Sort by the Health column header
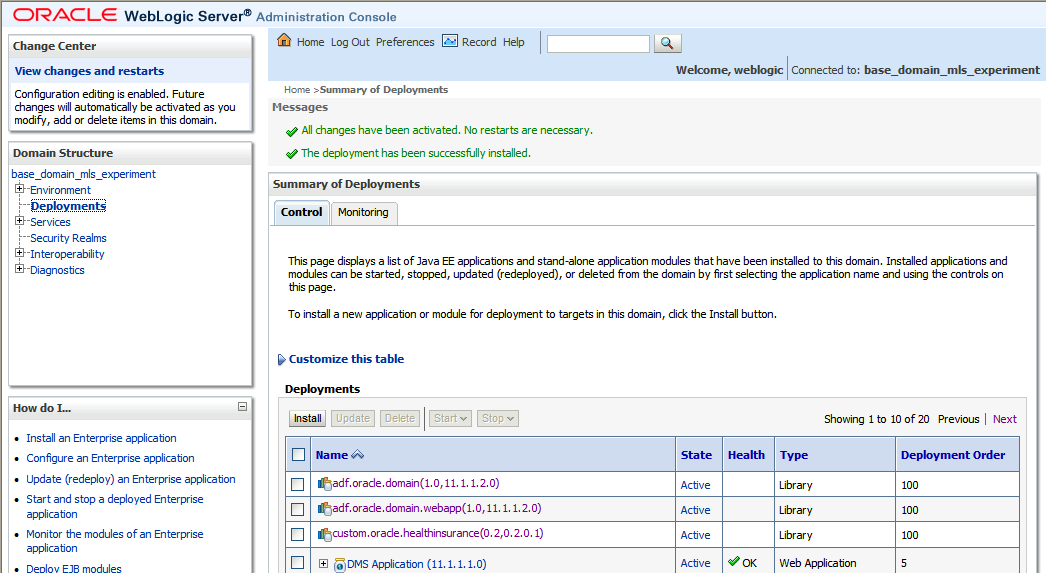The height and width of the screenshot is (573, 1046). (x=746, y=455)
